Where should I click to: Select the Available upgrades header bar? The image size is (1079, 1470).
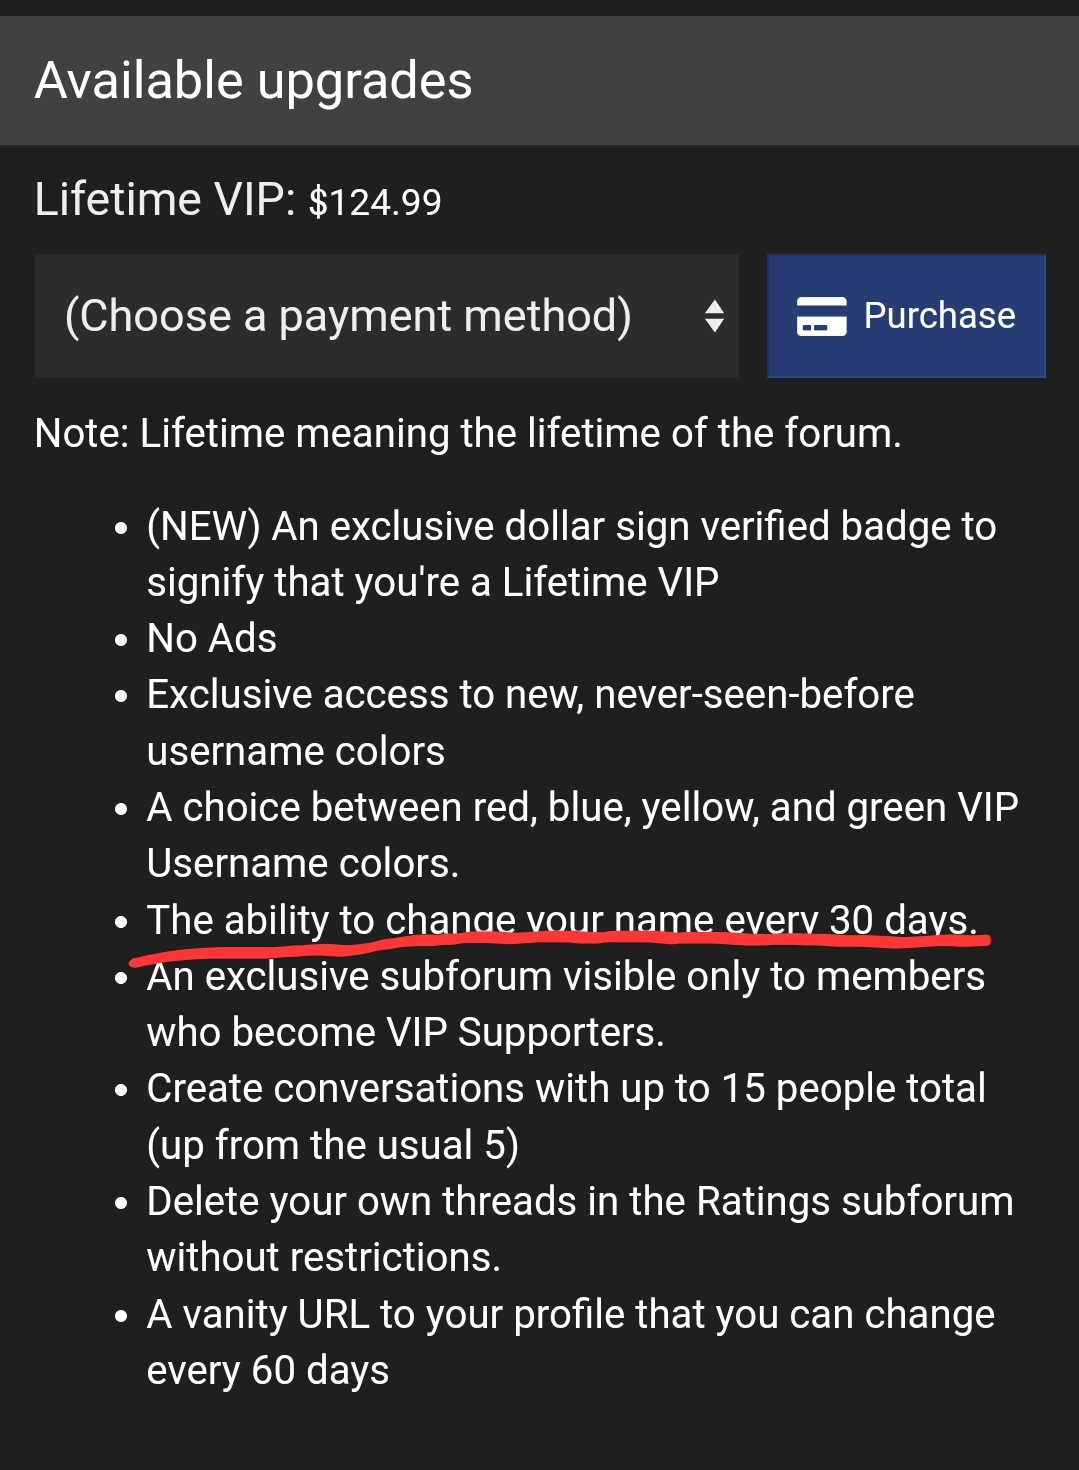click(x=253, y=80)
